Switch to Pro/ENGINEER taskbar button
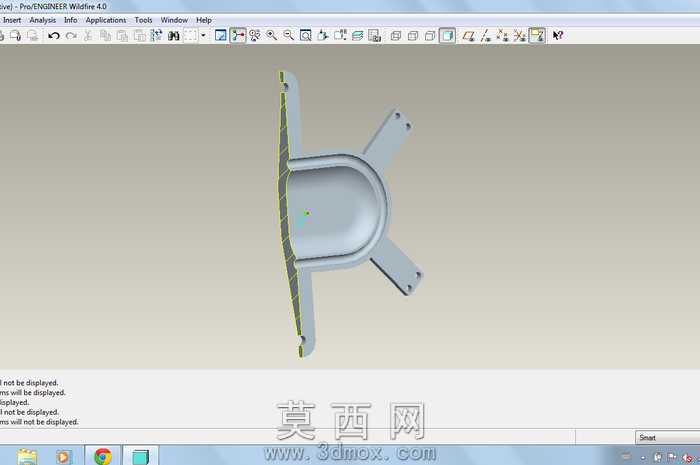The width and height of the screenshot is (700, 465). click(x=140, y=456)
